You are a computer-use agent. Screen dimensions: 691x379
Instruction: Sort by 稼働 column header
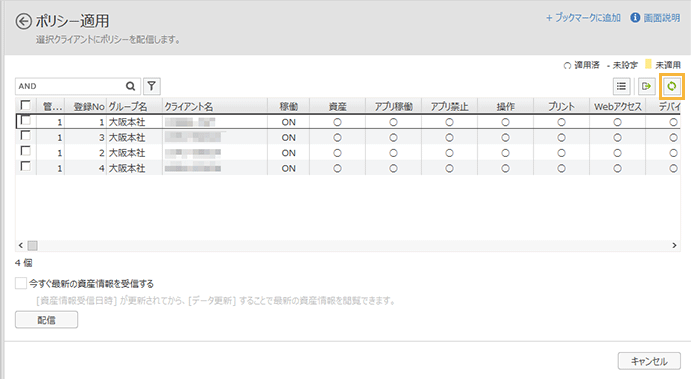[x=289, y=106]
